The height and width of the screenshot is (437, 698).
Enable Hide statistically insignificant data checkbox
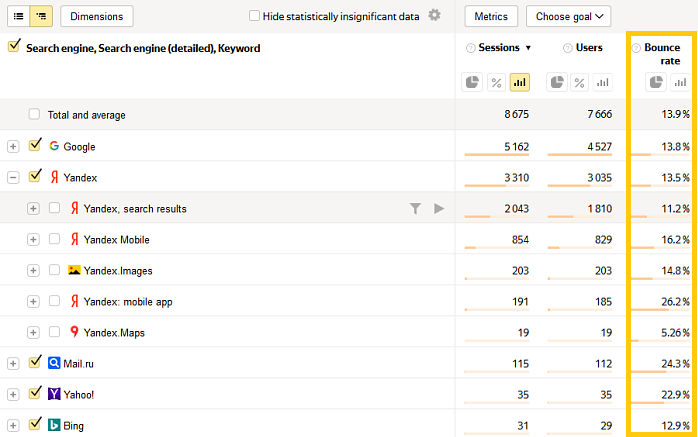(254, 16)
